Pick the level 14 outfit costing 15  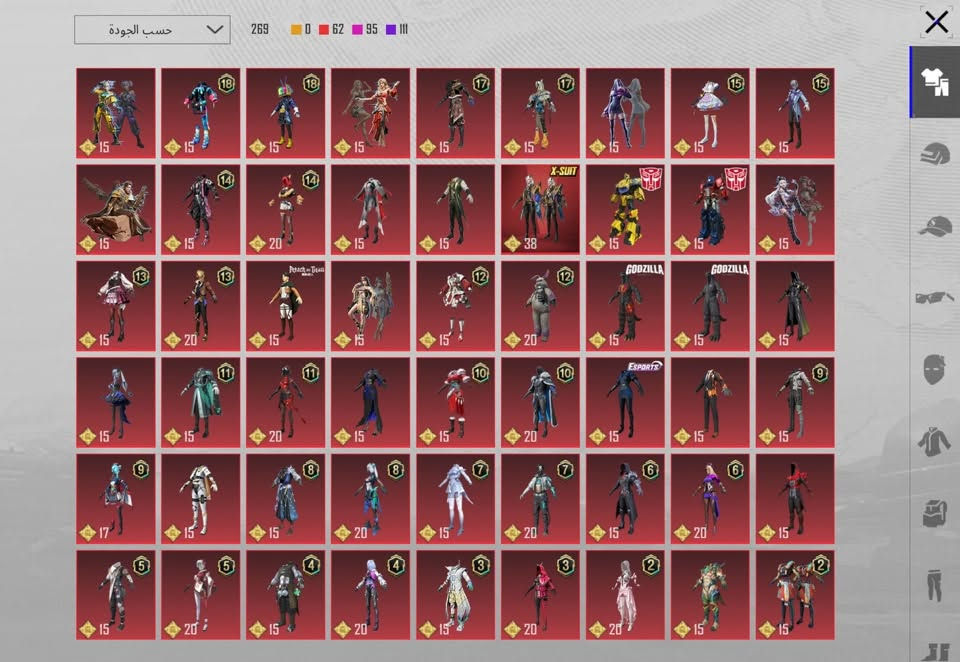point(201,209)
